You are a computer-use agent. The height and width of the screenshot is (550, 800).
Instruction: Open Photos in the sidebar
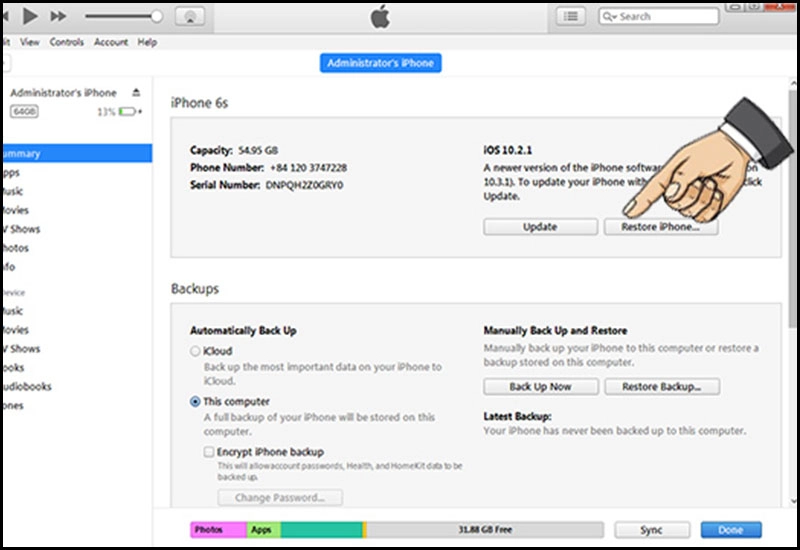pyautogui.click(x=15, y=248)
